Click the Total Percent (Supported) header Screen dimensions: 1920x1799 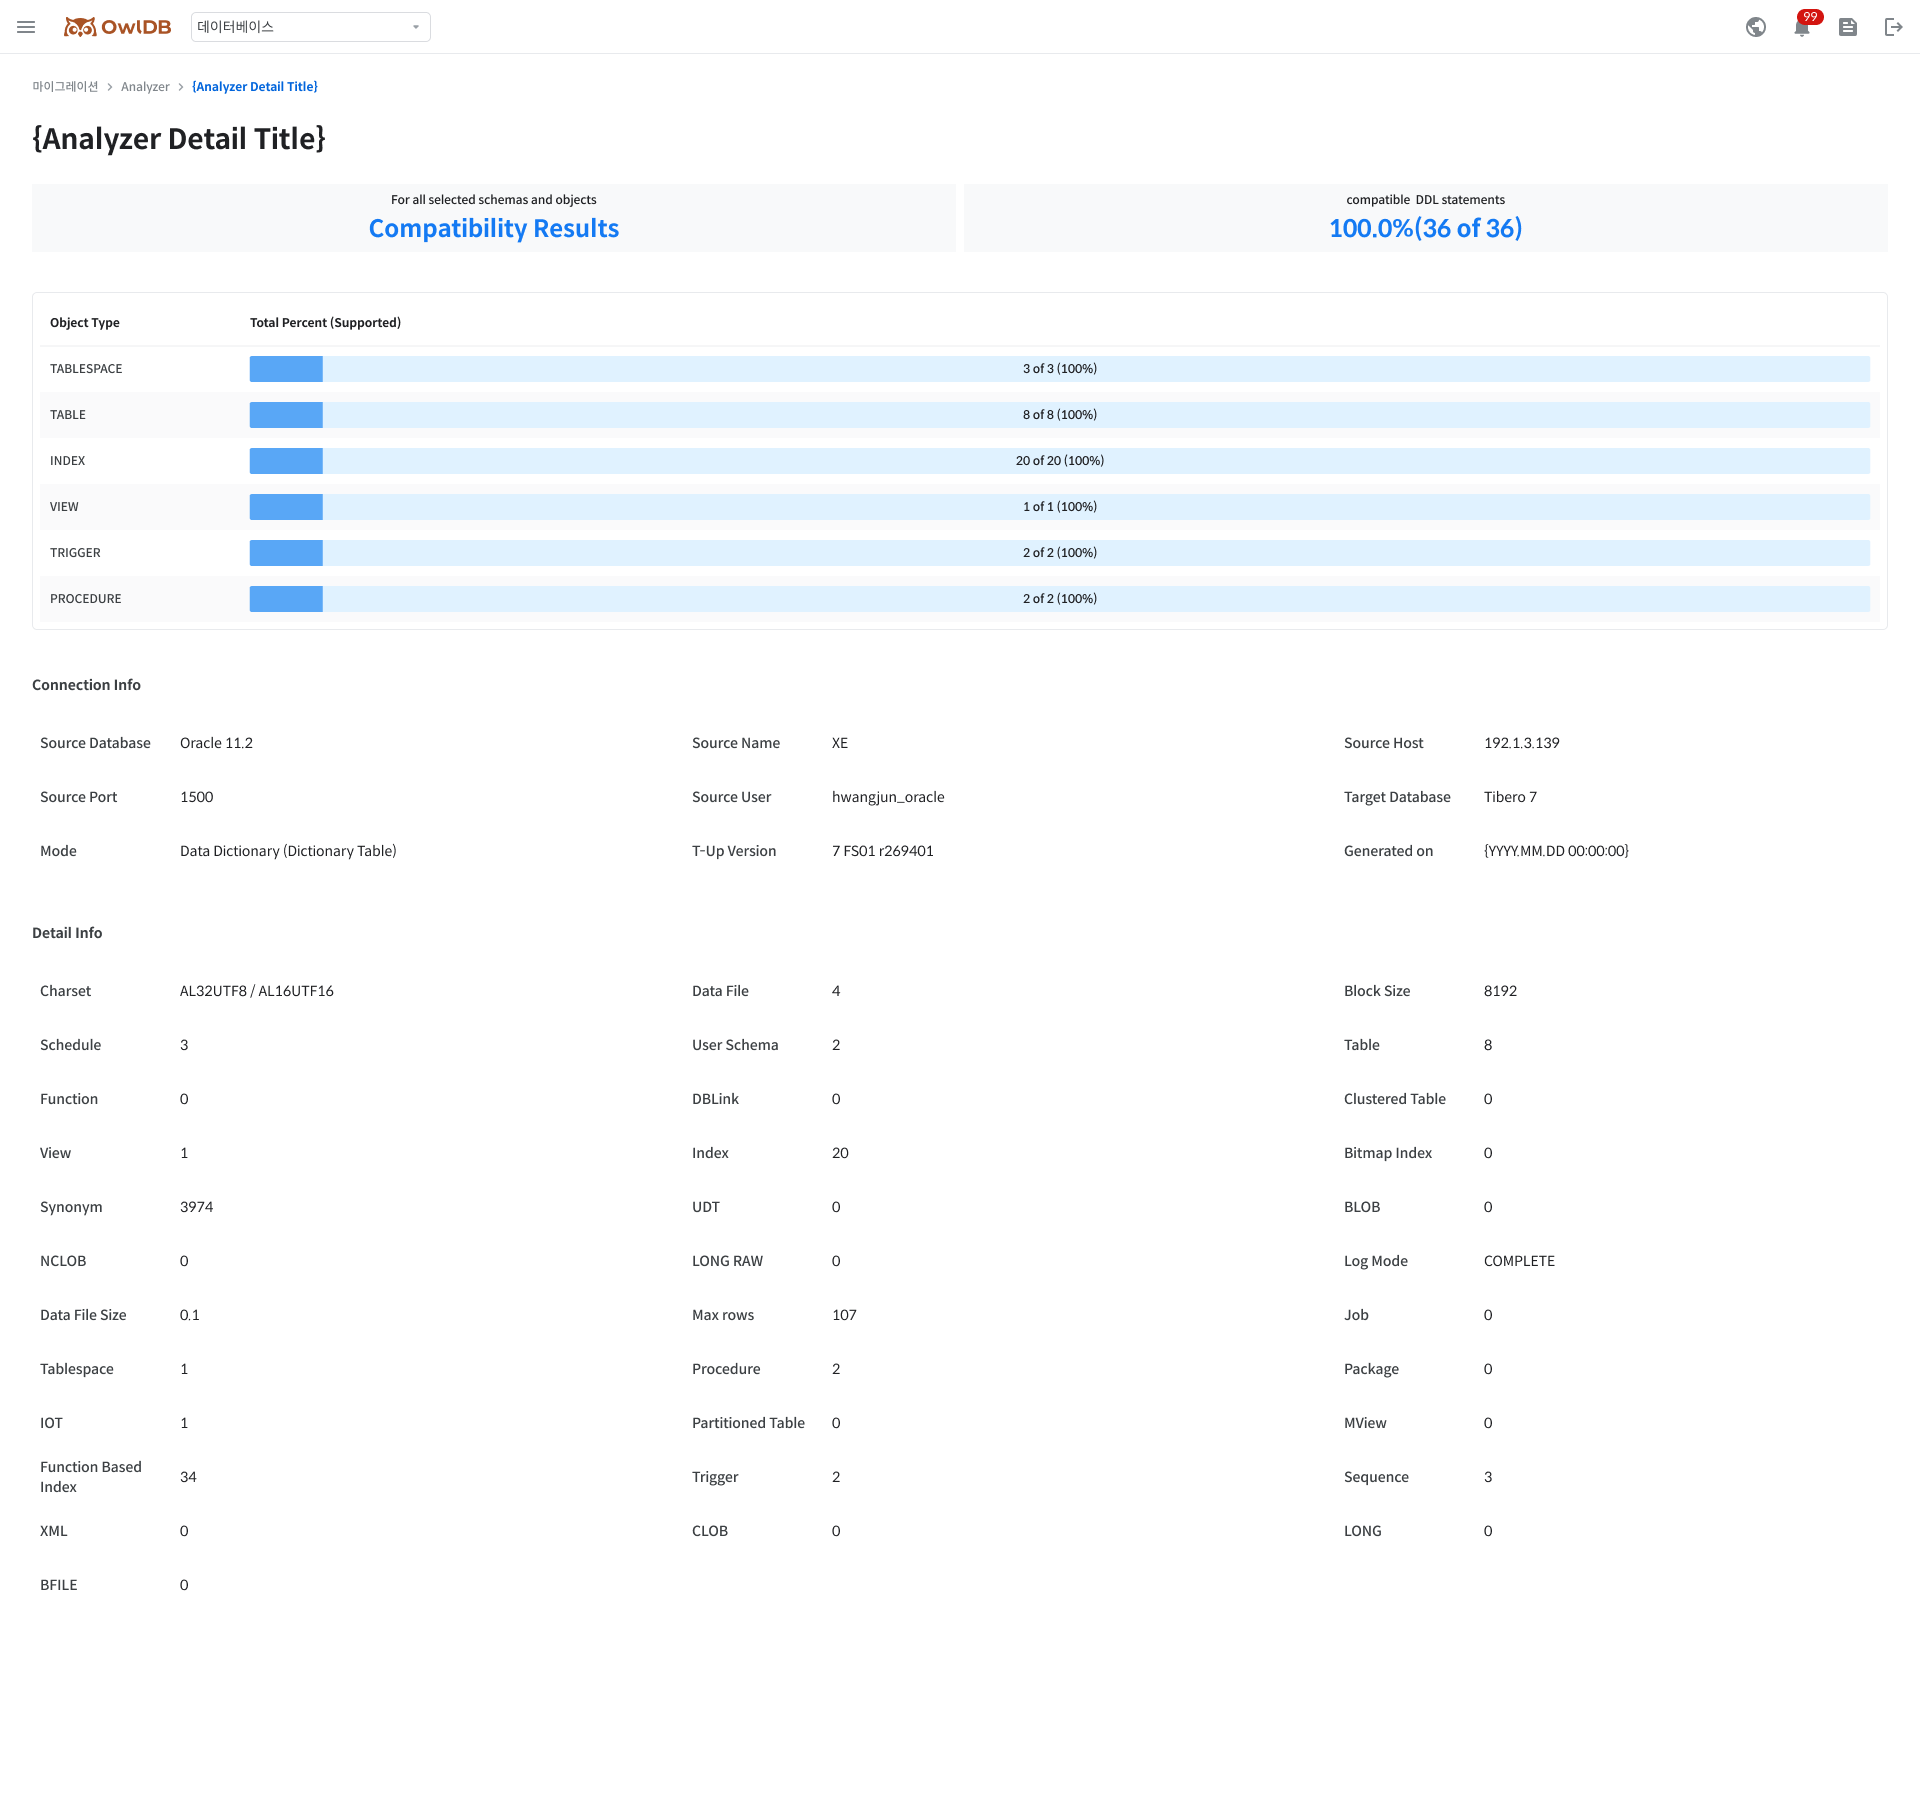coord(325,323)
